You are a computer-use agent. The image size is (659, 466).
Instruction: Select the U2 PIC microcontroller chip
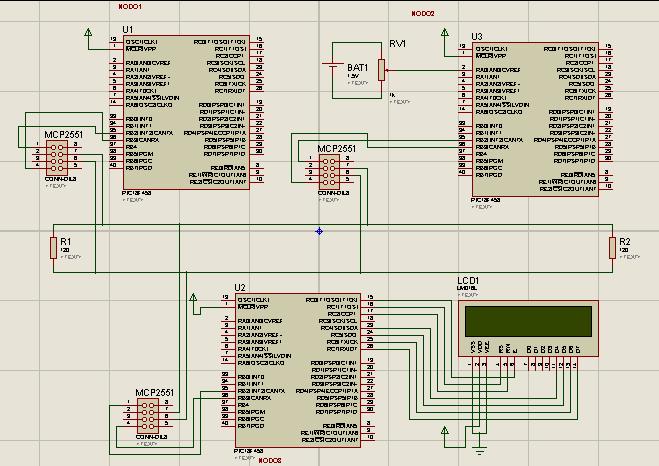[298, 370]
